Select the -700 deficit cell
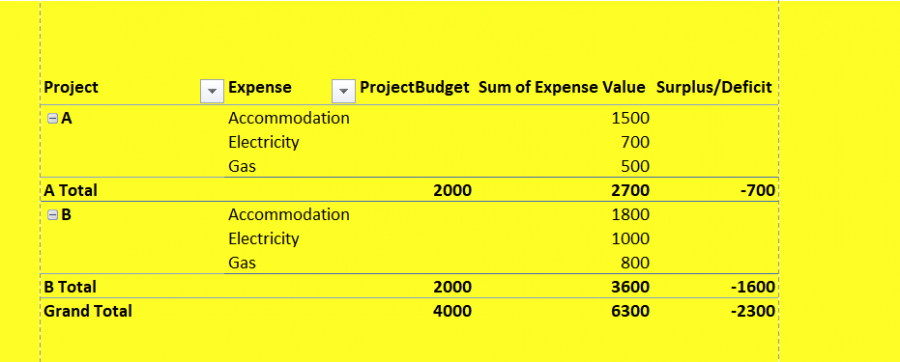Viewport: 900px width, 362px height. point(756,190)
